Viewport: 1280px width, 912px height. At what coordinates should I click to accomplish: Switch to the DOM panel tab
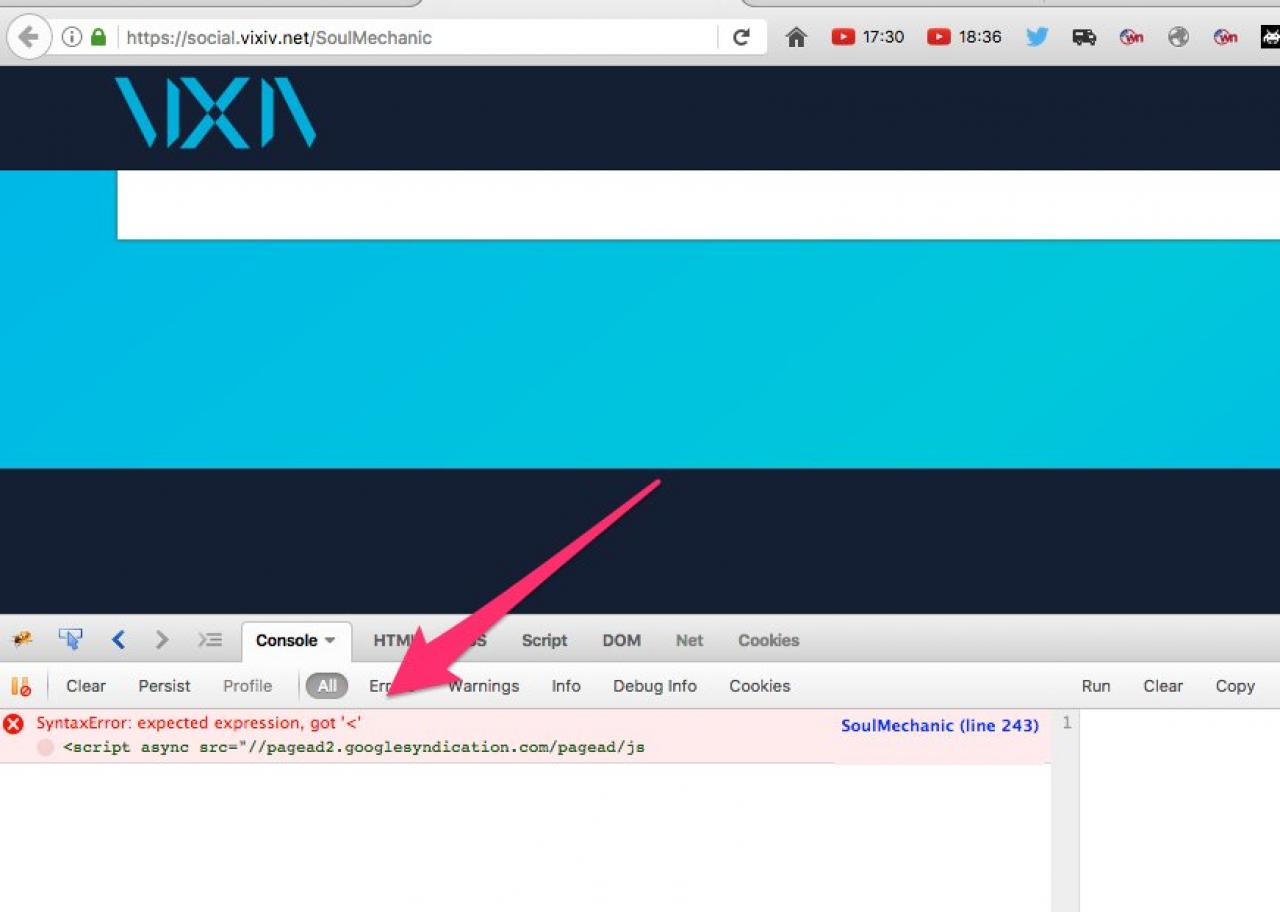(621, 640)
